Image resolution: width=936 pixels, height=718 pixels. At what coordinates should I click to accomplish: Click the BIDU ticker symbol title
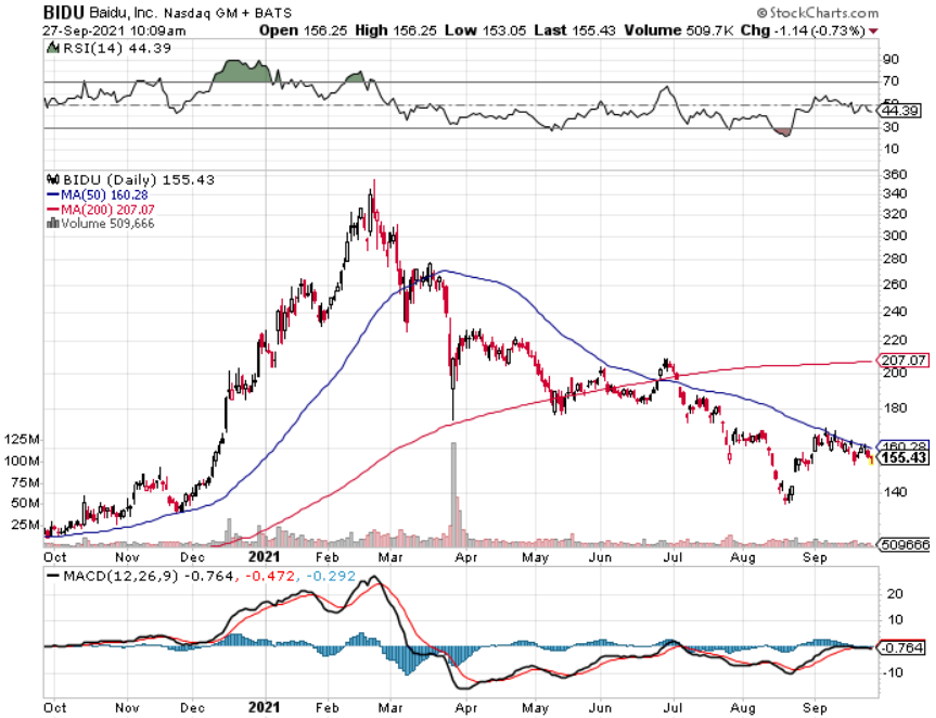[63, 13]
